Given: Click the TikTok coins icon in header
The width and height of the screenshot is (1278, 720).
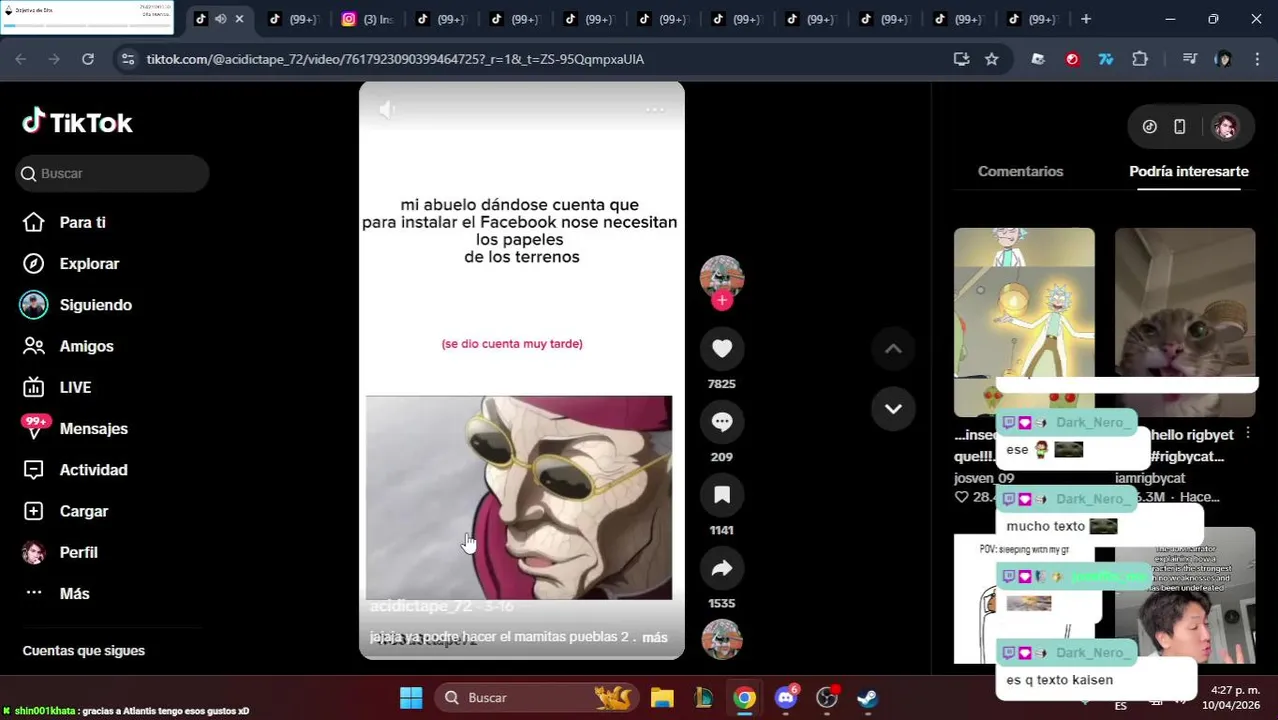Looking at the screenshot, I should (1150, 127).
